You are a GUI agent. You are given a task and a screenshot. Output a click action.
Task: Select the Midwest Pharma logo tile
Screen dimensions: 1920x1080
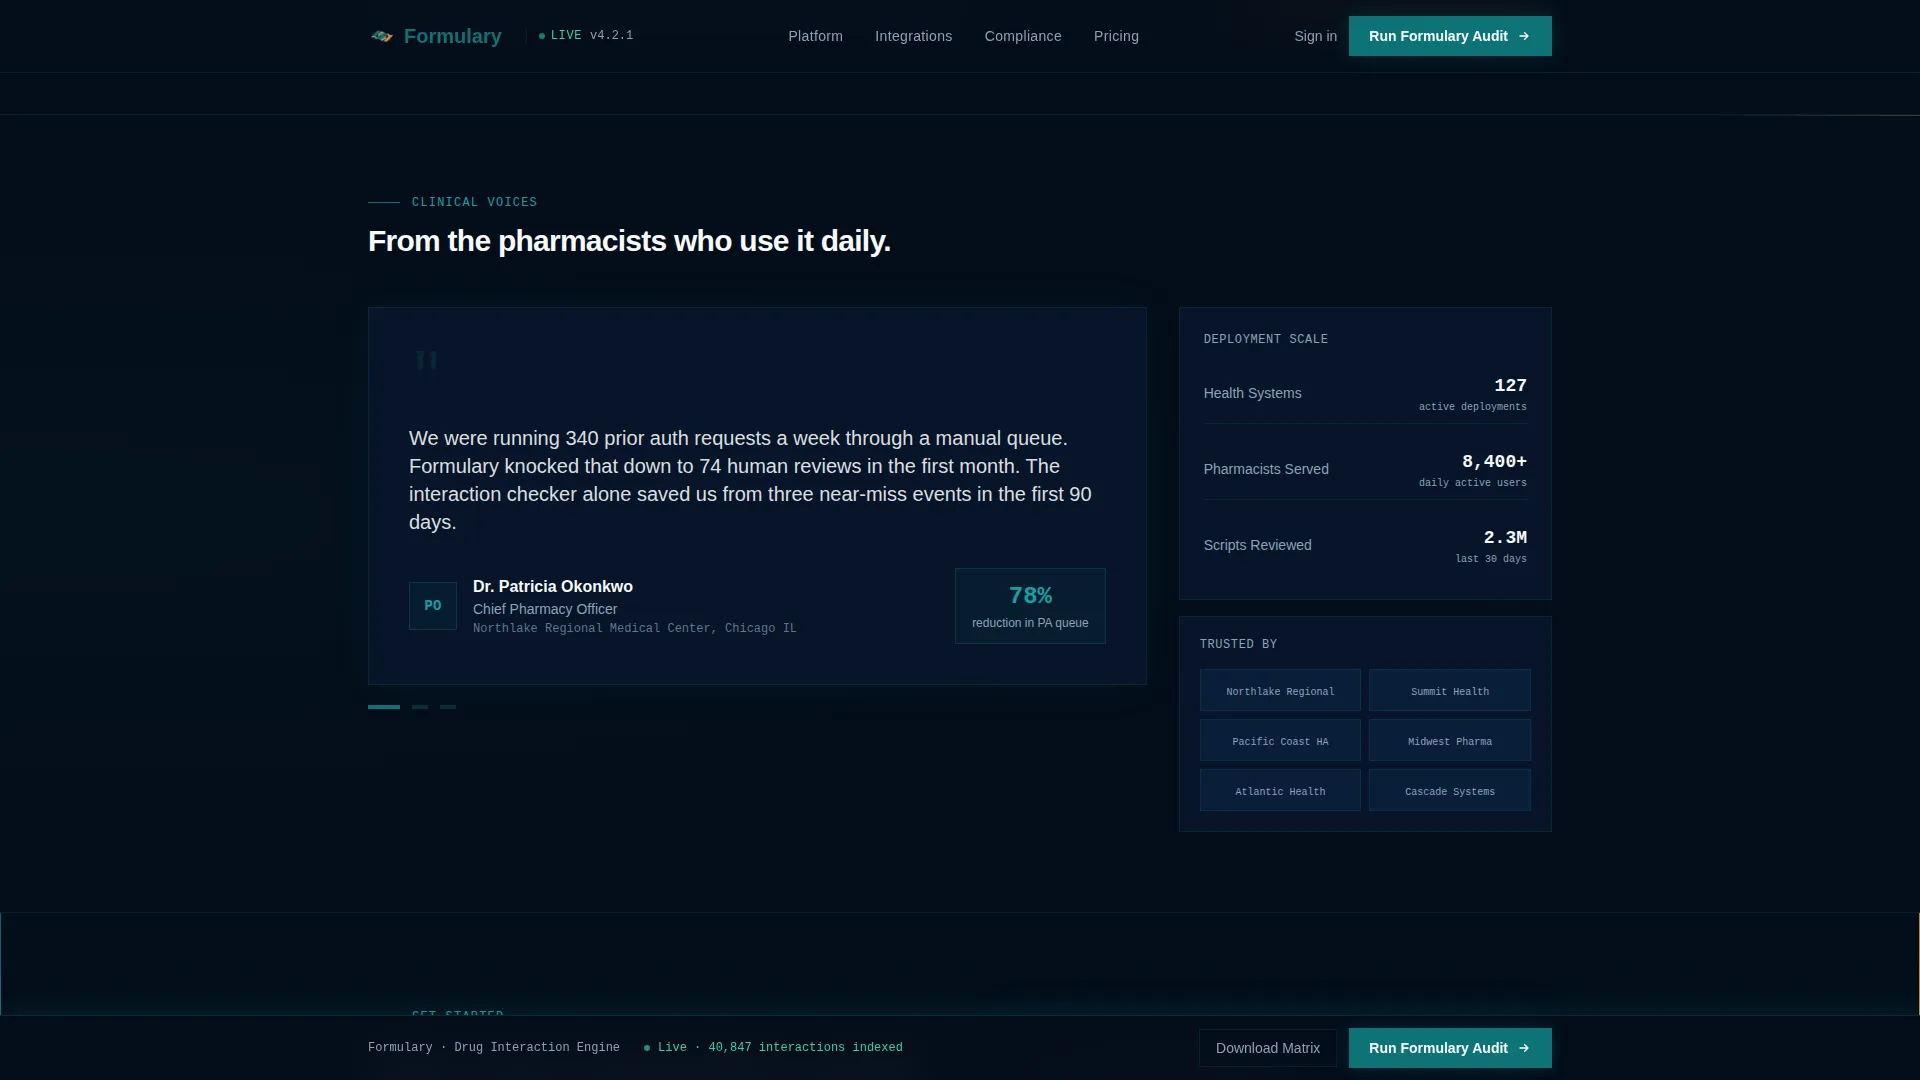pos(1450,740)
